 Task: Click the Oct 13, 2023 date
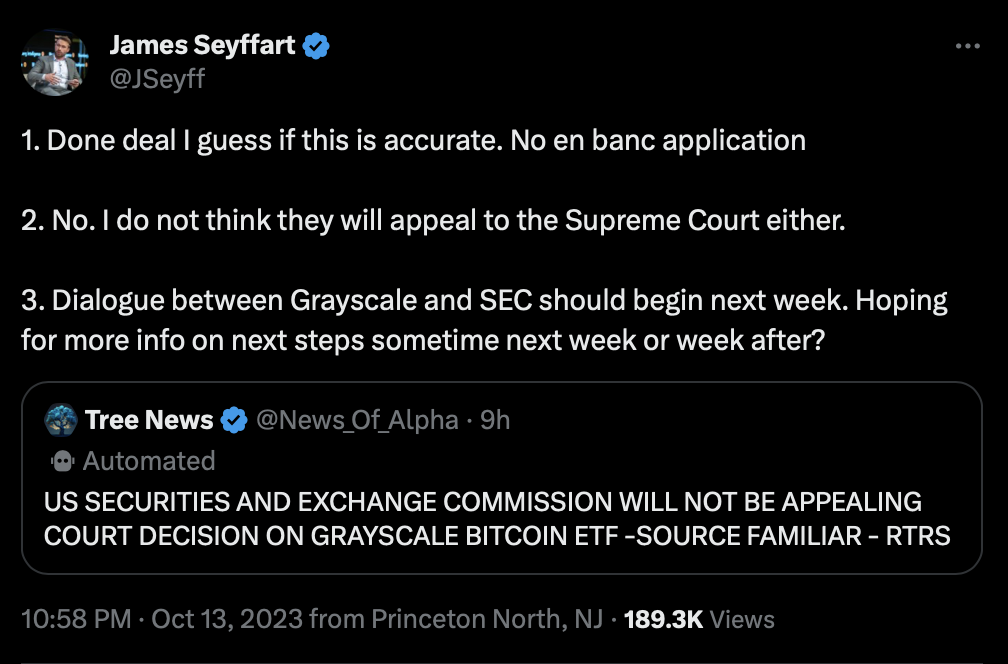[x=226, y=620]
